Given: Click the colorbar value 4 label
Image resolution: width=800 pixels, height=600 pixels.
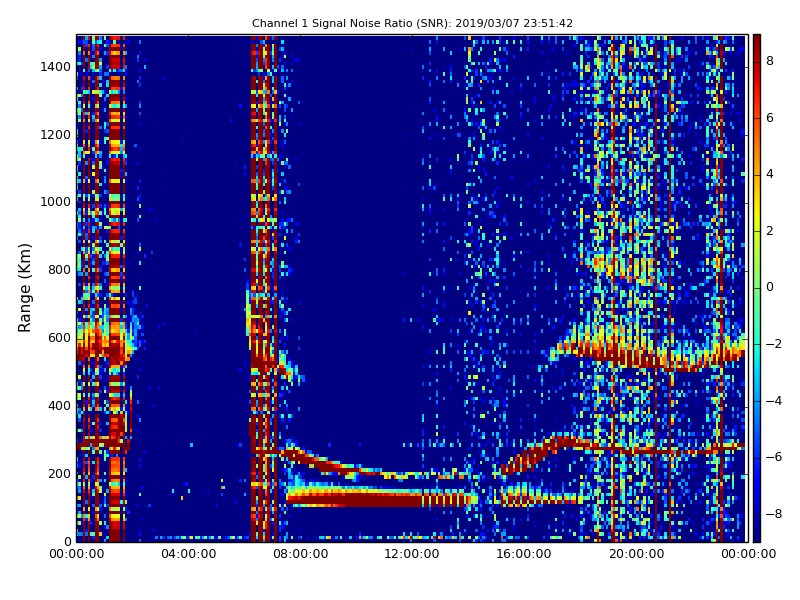Looking at the screenshot, I should (770, 174).
